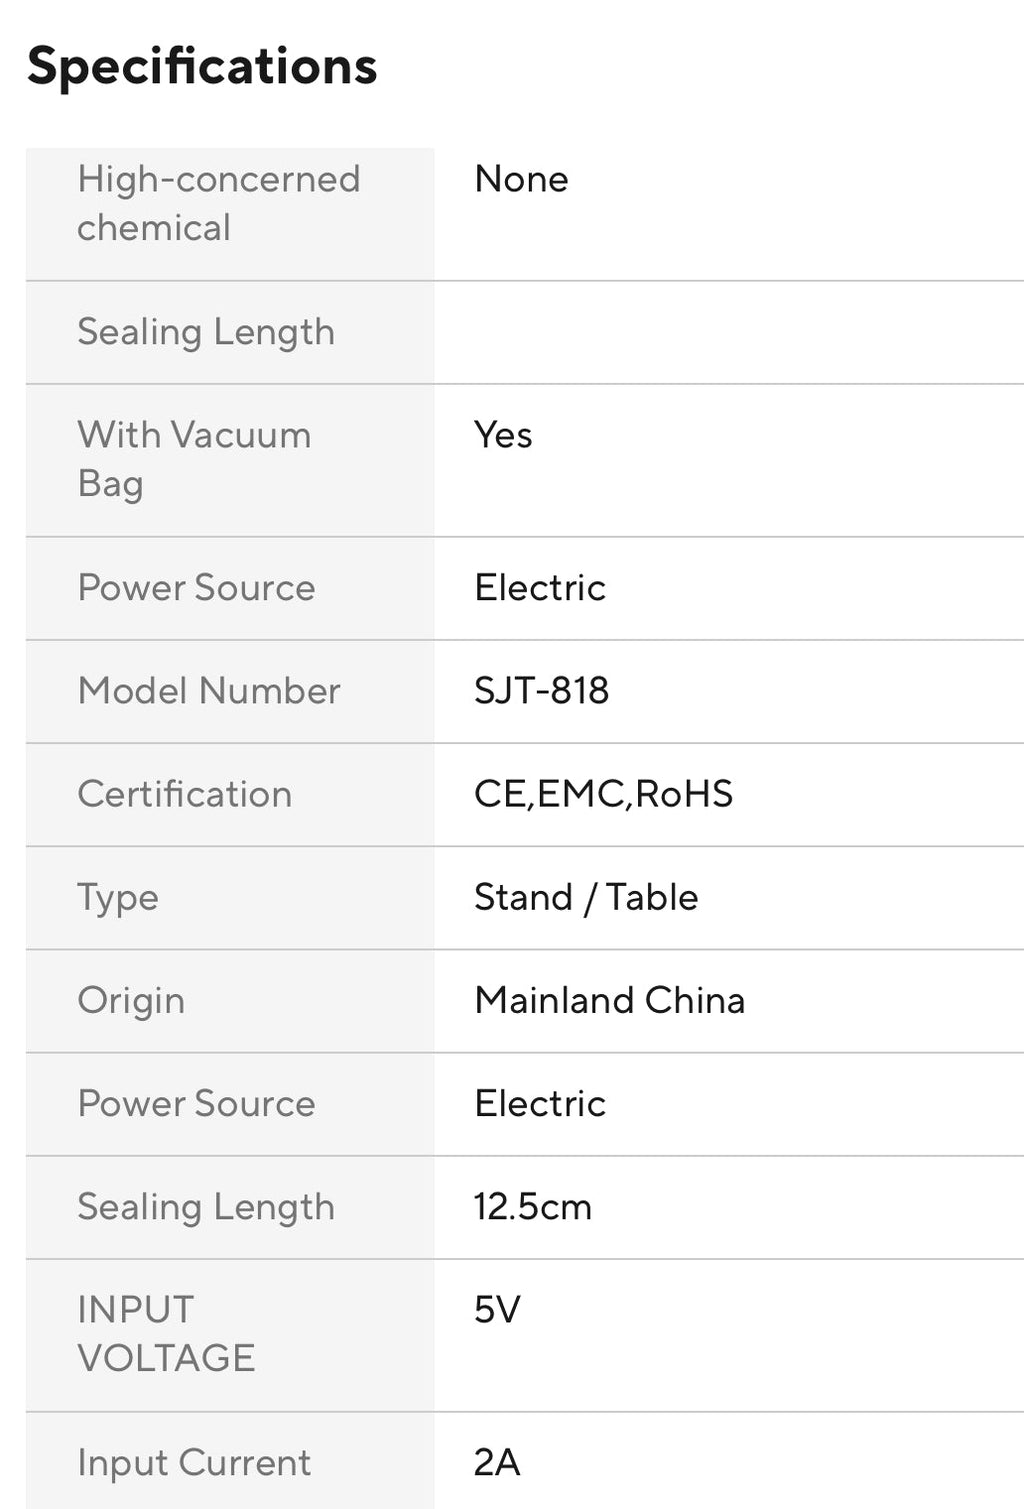Screen dimensions: 1024x1509
Task: Select the Input Current label
Action: [194, 1463]
